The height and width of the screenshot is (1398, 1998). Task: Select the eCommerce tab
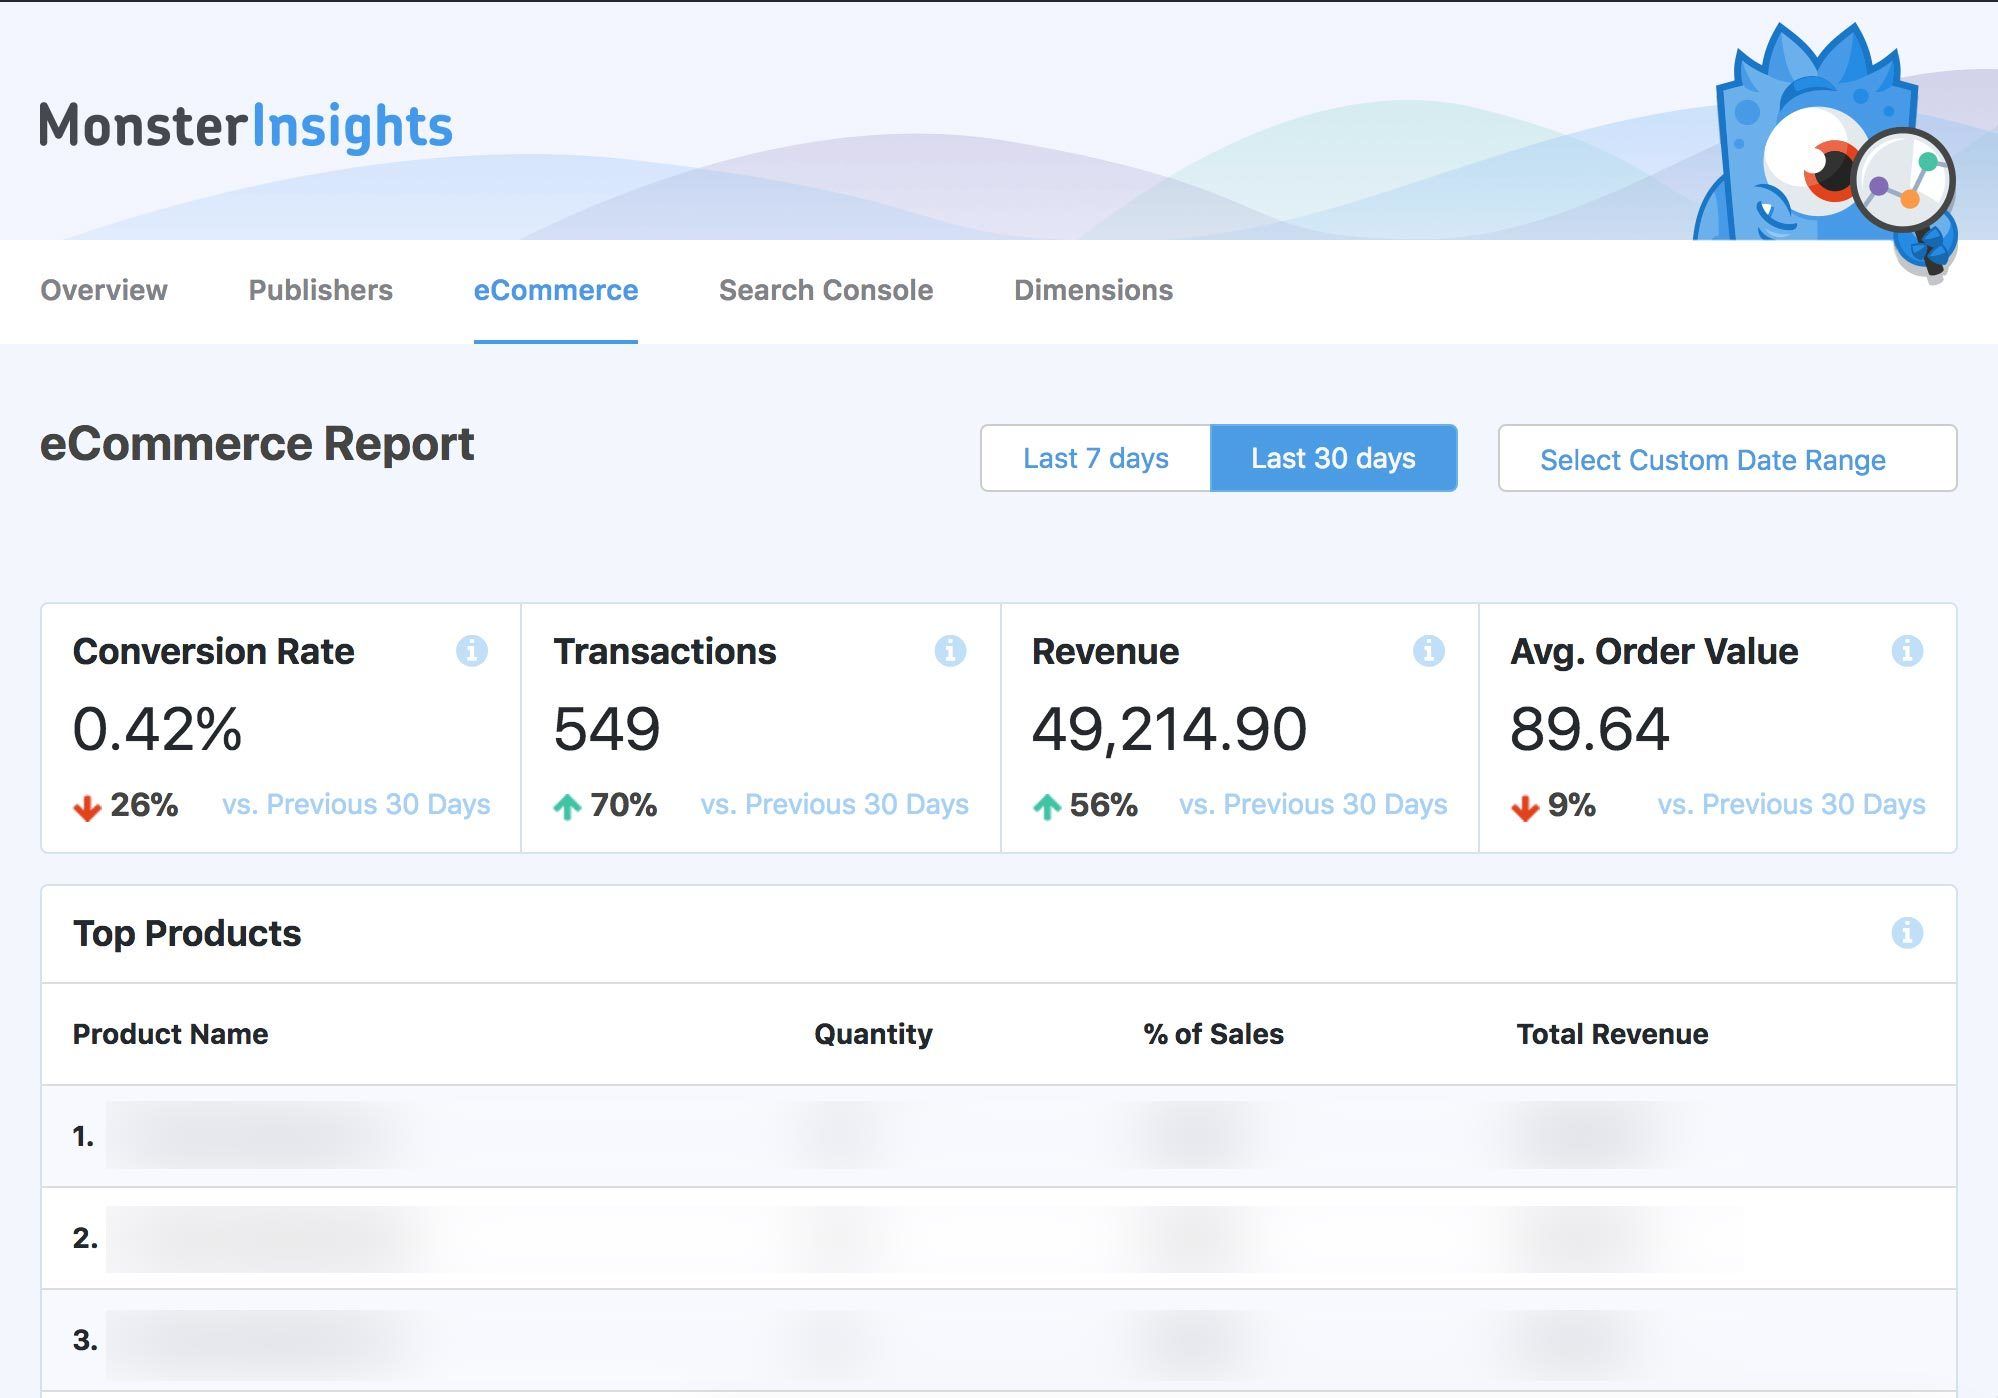click(555, 290)
